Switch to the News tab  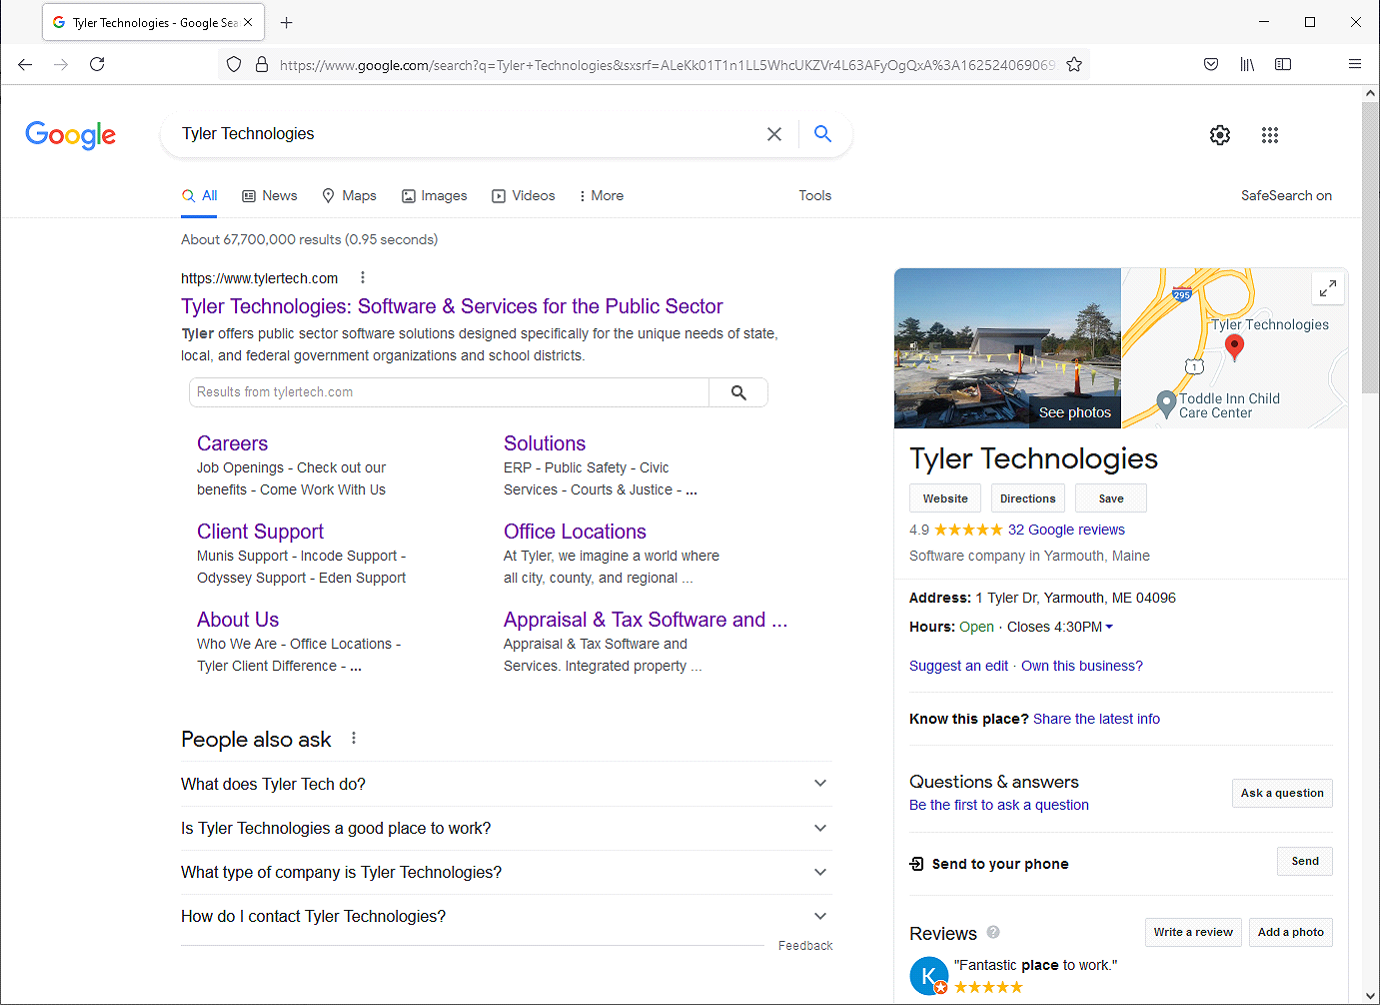point(270,196)
